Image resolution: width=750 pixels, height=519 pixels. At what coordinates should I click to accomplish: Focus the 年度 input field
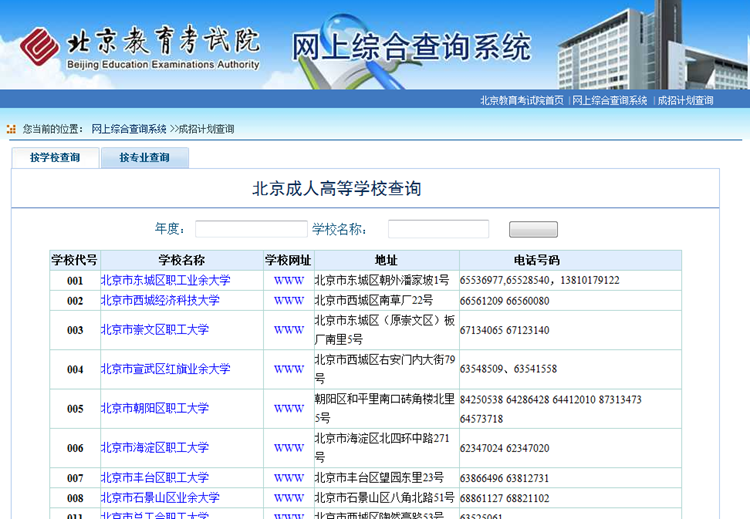pyautogui.click(x=251, y=229)
